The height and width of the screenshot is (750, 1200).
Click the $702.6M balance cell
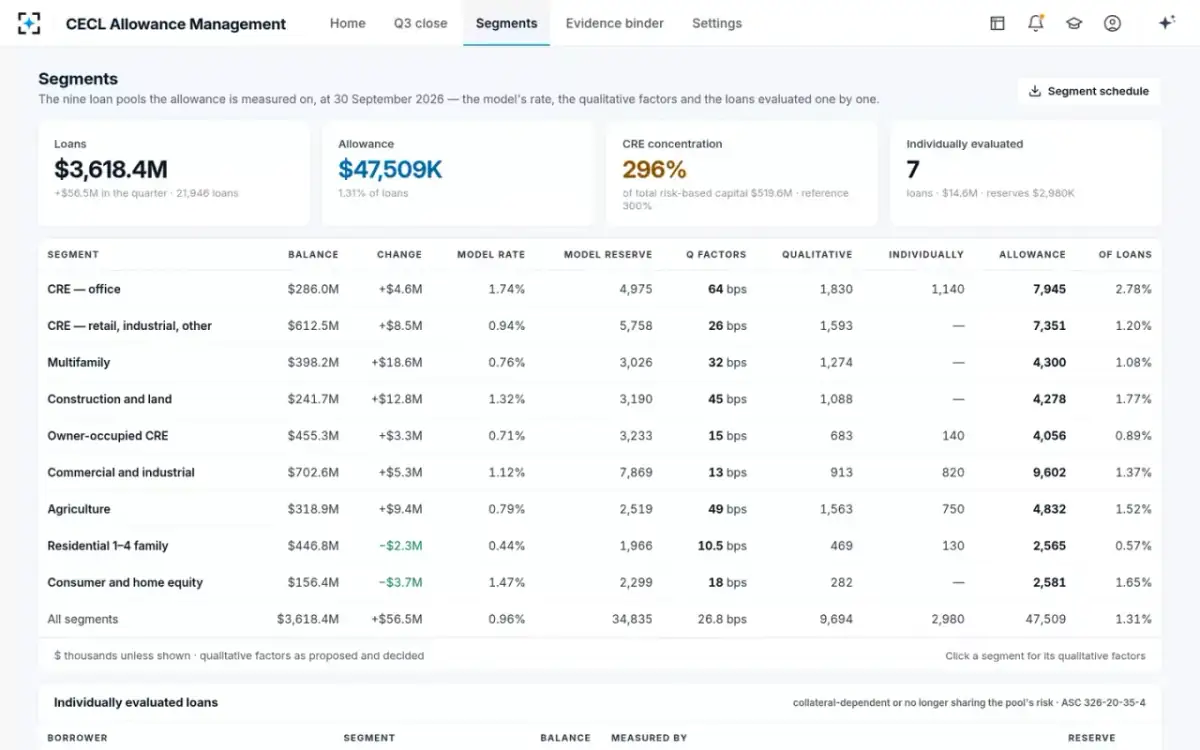coord(313,472)
